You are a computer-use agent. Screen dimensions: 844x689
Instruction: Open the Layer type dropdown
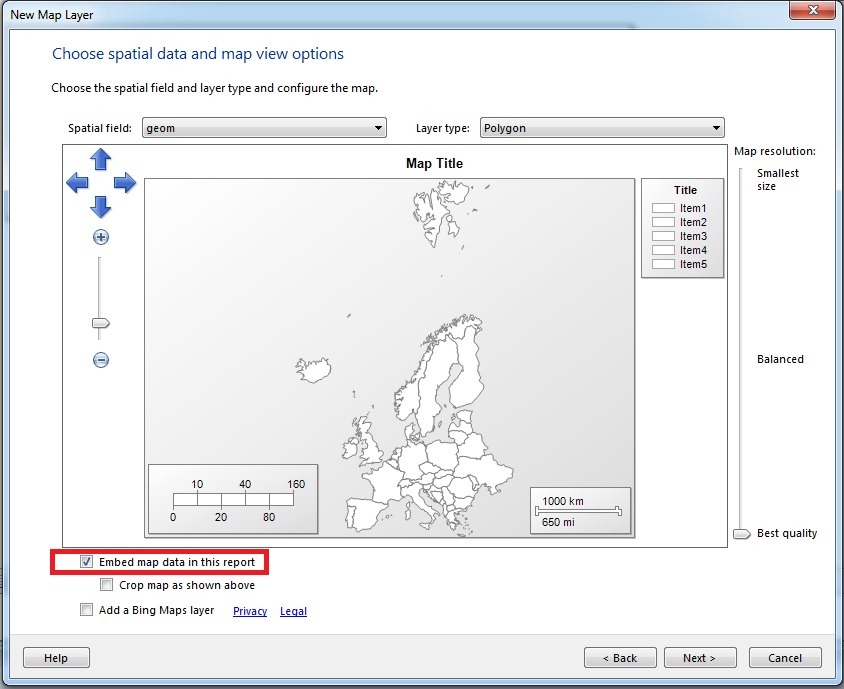point(602,128)
